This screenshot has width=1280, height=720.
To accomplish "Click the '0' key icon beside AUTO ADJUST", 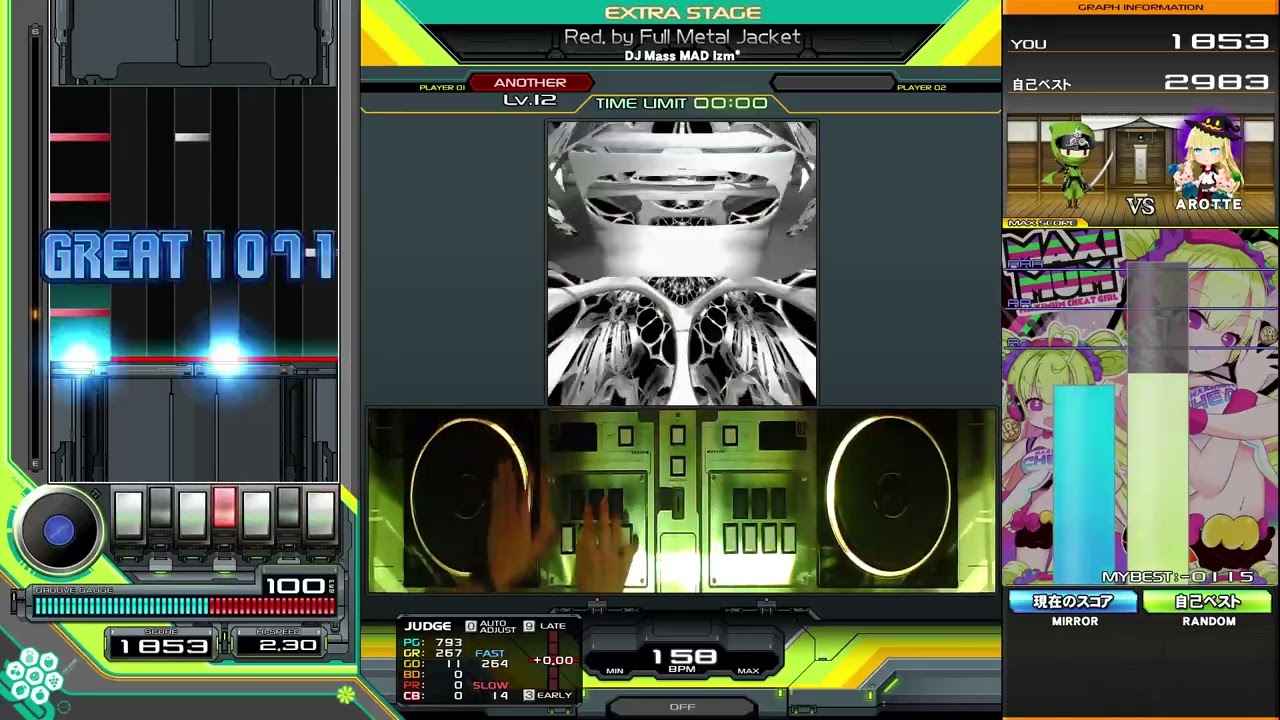I will [x=471, y=626].
